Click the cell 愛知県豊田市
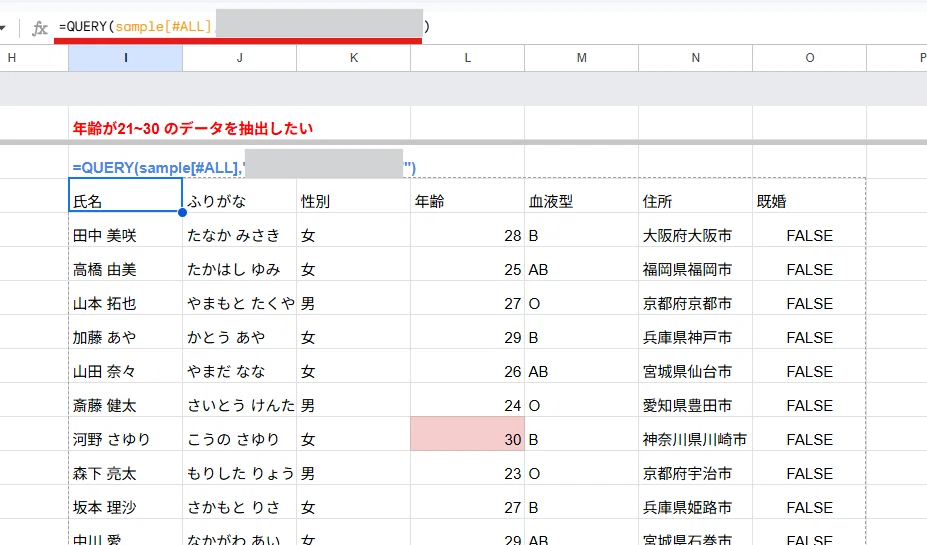This screenshot has width=927, height=545. (696, 400)
